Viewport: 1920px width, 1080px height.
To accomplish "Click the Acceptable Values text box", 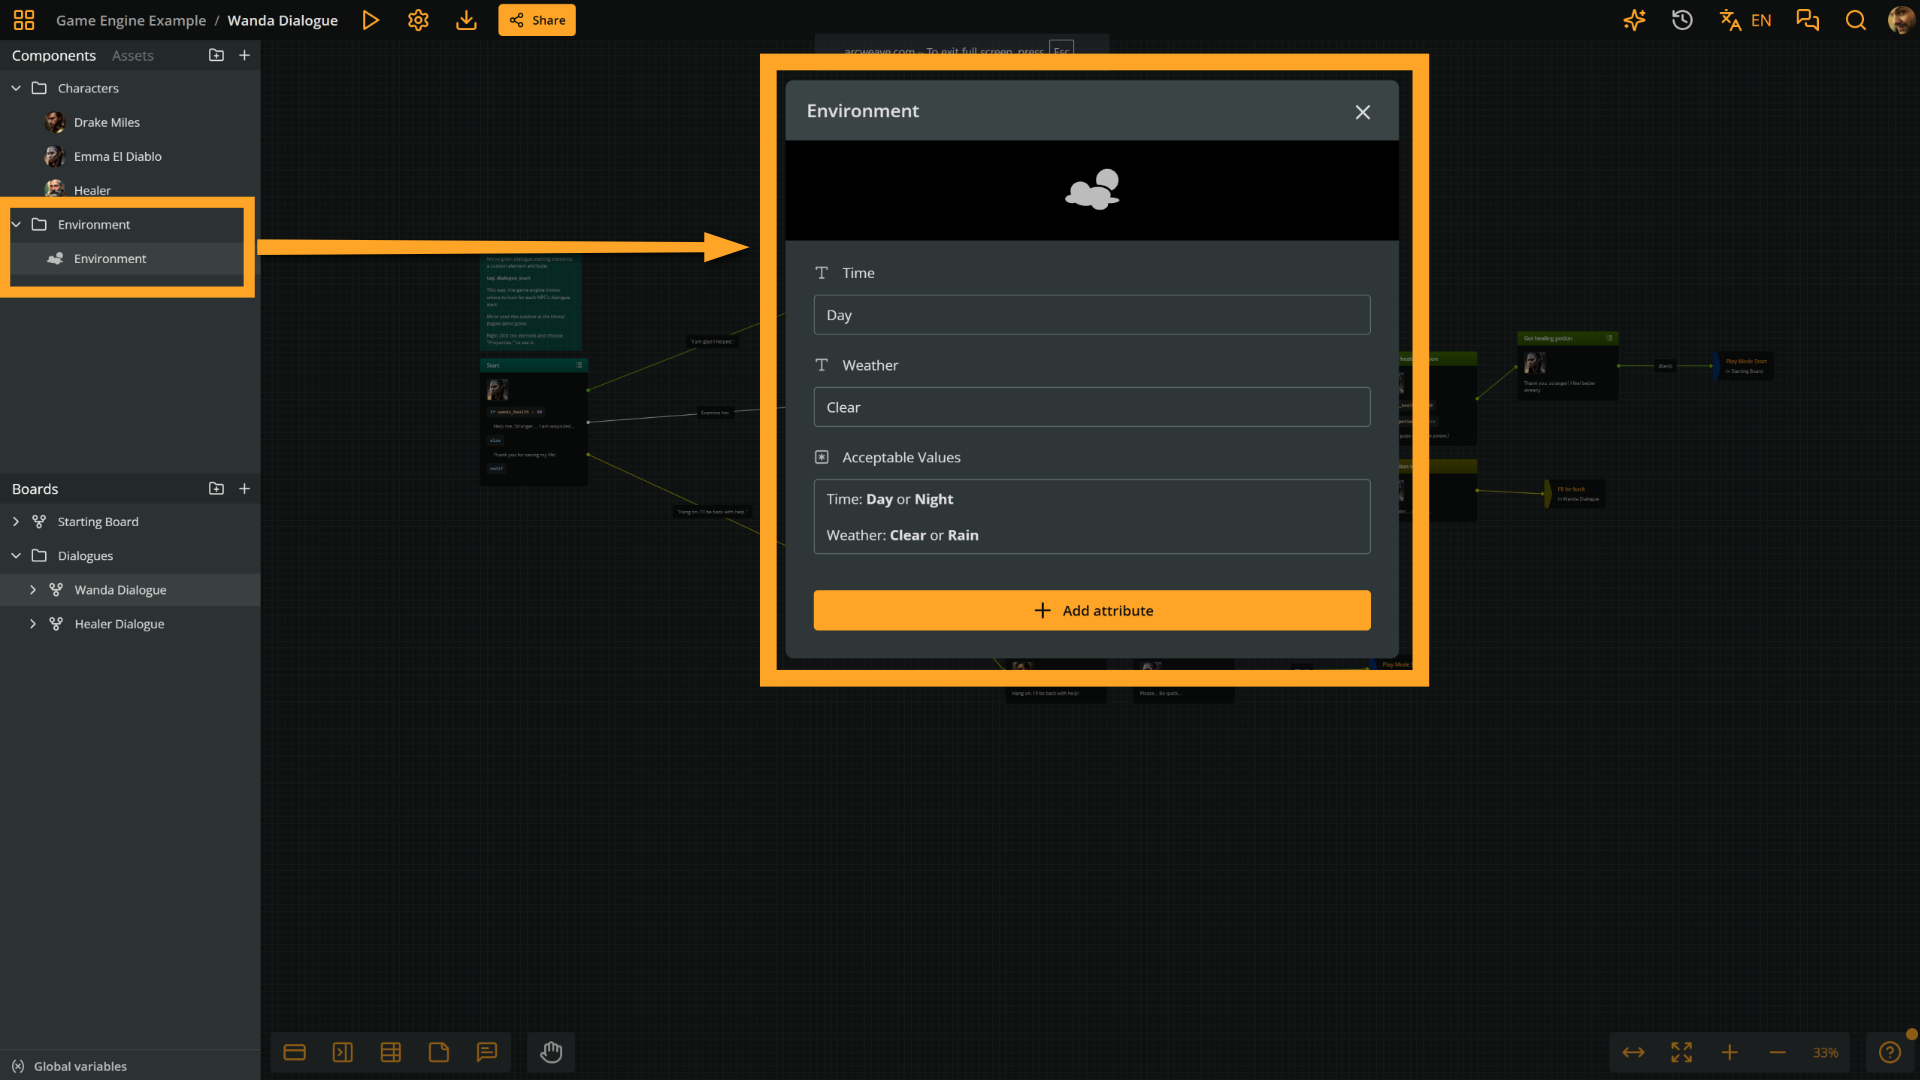I will 1092,517.
